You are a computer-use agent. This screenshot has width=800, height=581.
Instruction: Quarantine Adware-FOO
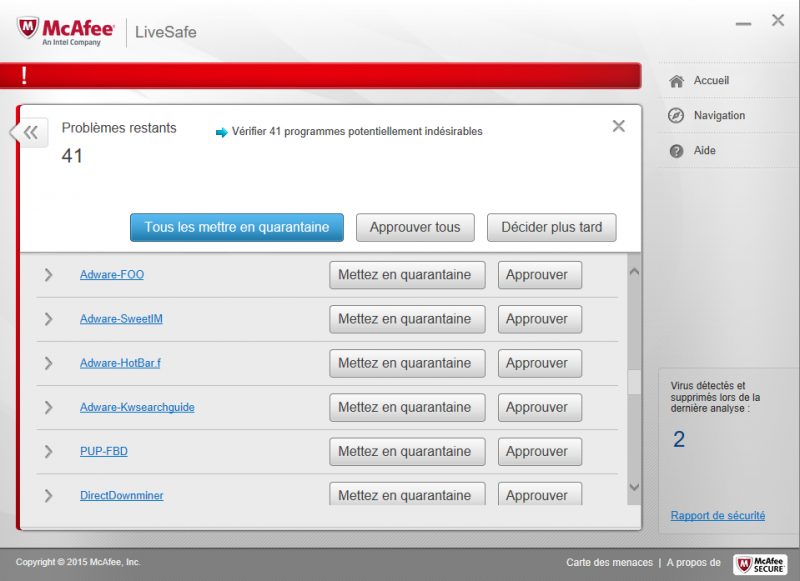[x=407, y=275]
